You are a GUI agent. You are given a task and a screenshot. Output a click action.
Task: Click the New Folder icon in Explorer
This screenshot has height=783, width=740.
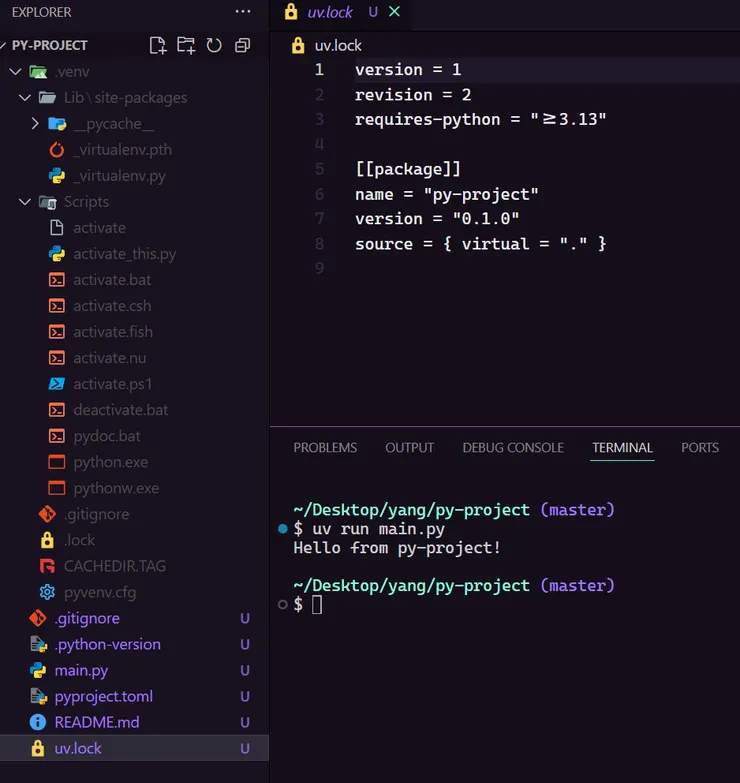pyautogui.click(x=186, y=45)
